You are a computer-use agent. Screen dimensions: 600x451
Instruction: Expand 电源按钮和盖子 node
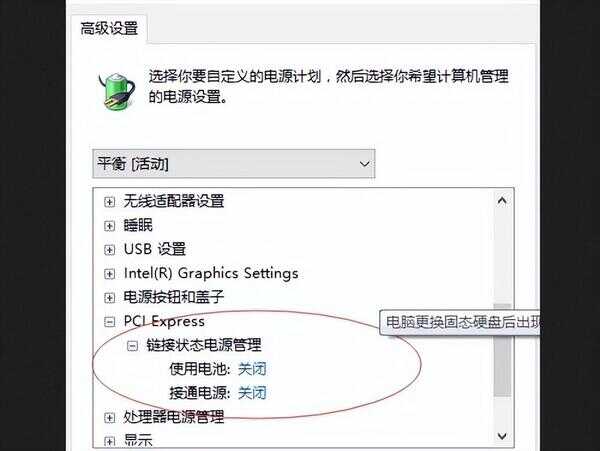point(109,298)
